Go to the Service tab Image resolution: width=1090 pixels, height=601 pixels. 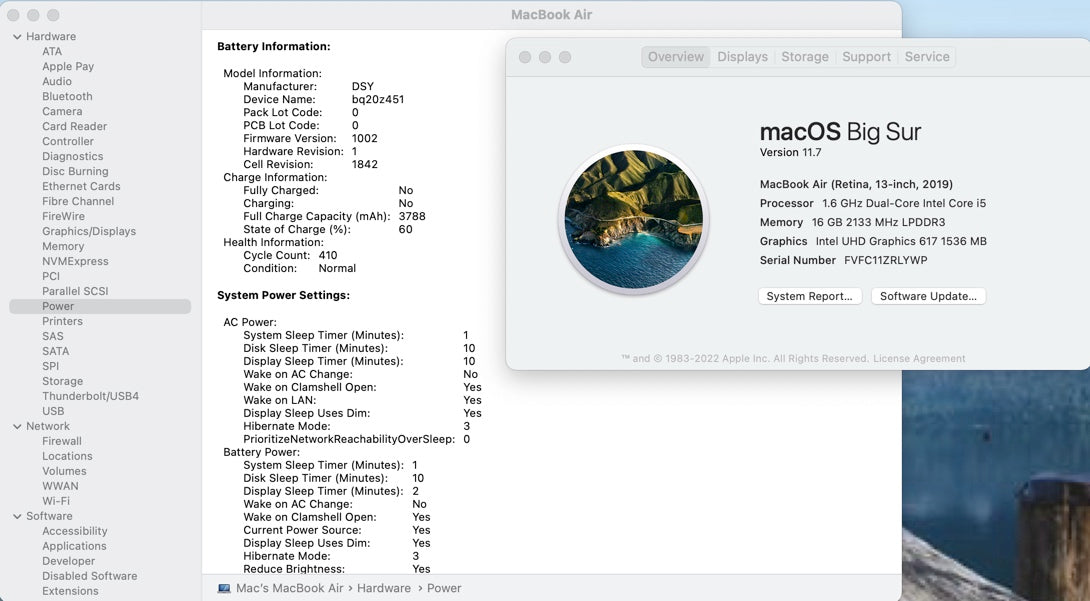tap(926, 57)
